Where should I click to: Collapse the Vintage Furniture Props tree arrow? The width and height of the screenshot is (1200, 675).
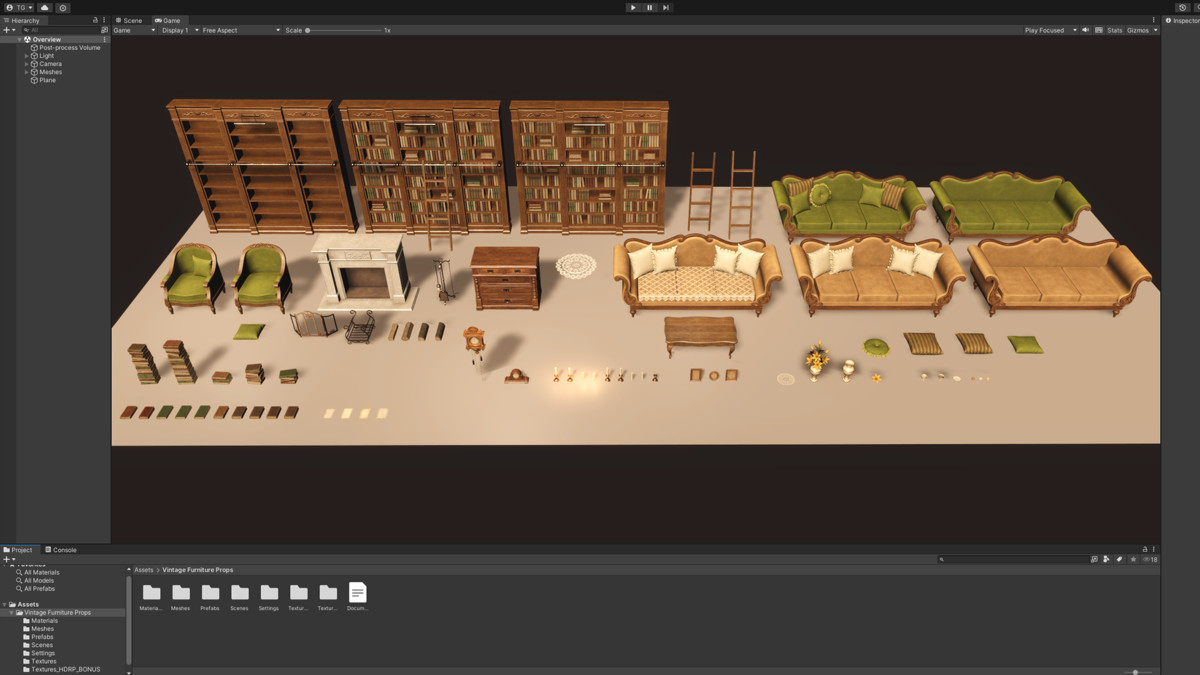[11, 612]
